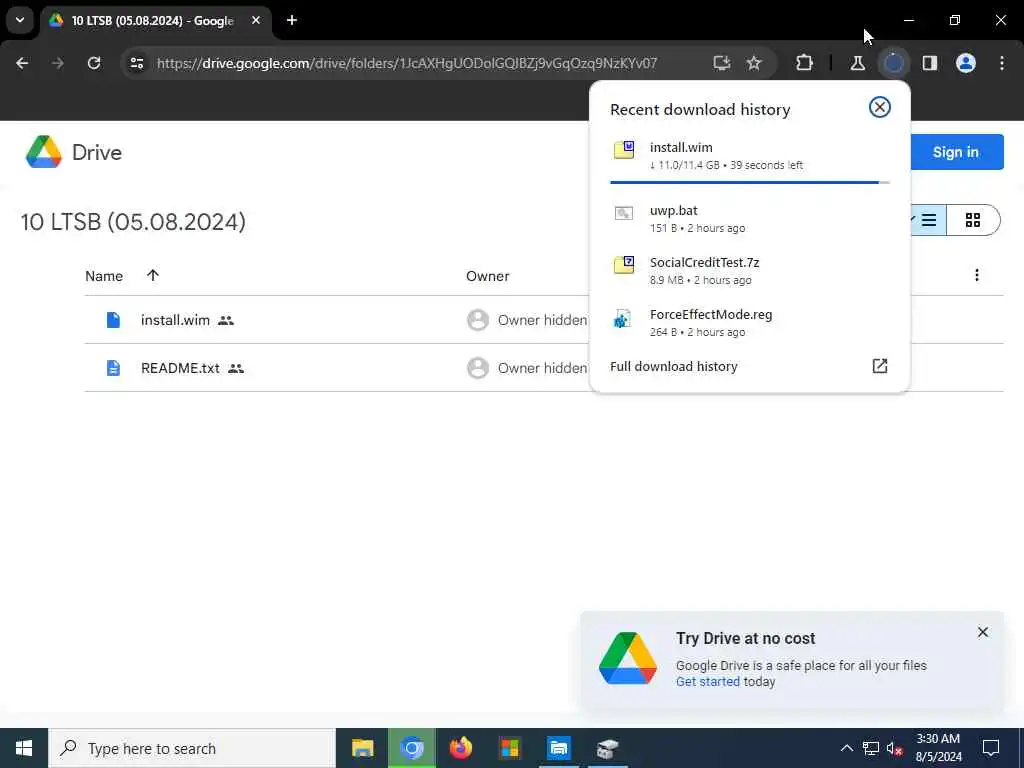Click the browser back arrow
This screenshot has height=768, width=1024.
pos(22,63)
